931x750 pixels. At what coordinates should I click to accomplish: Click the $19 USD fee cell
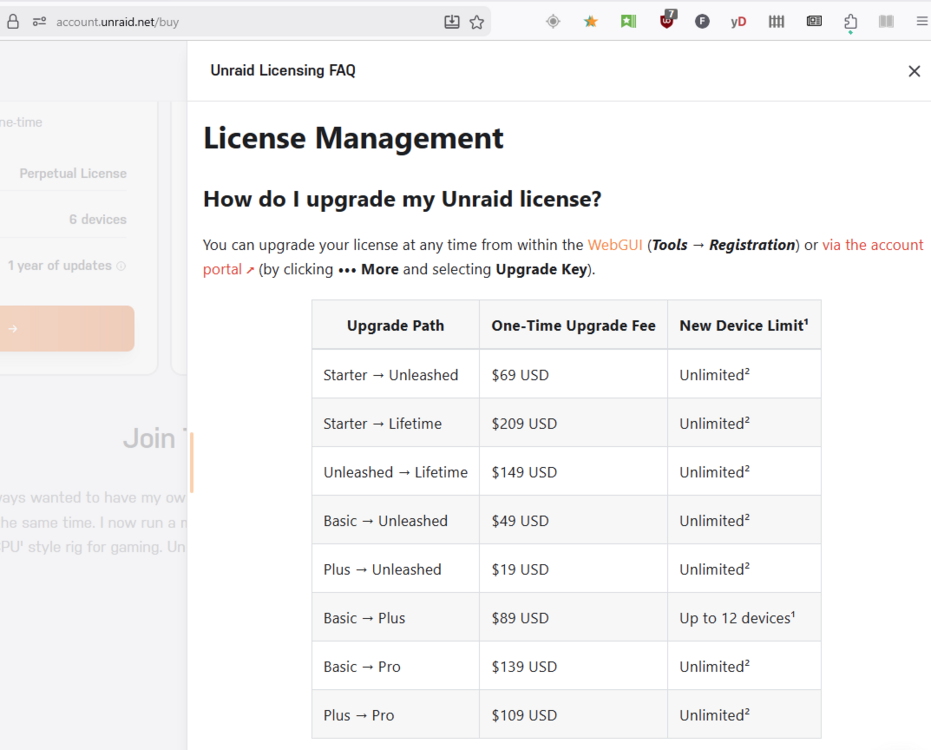pyautogui.click(x=573, y=569)
